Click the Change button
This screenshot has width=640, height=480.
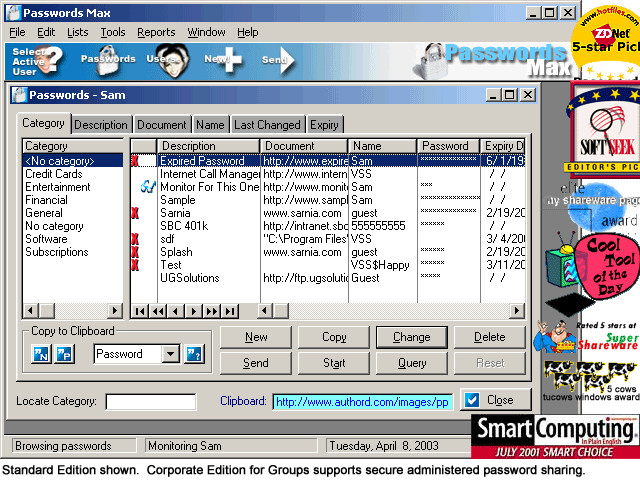(x=411, y=337)
